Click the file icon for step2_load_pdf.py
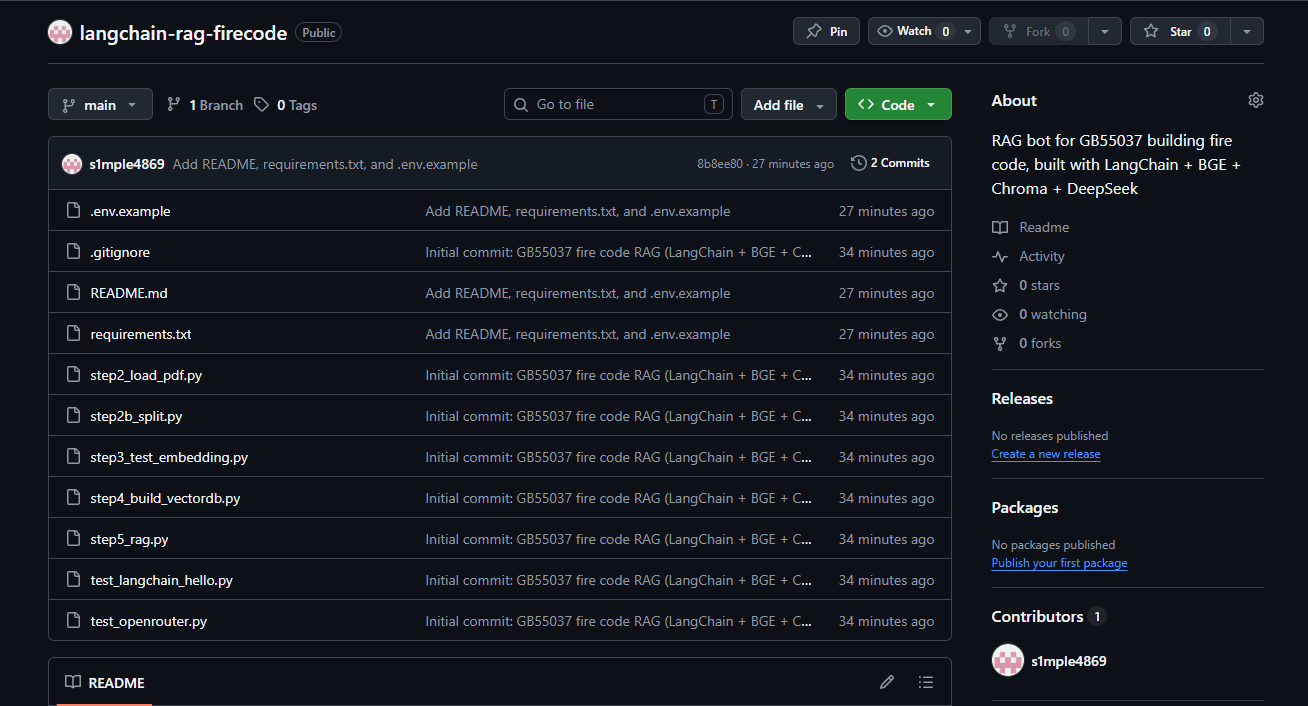 pos(73,375)
